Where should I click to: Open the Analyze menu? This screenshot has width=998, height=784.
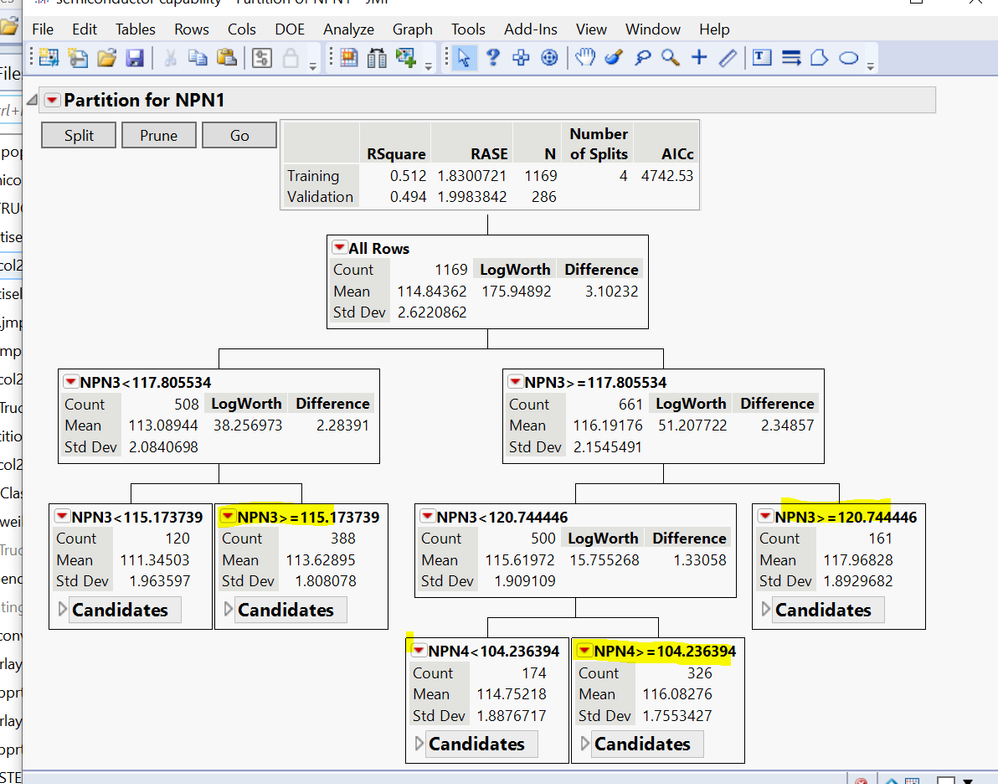click(x=348, y=29)
